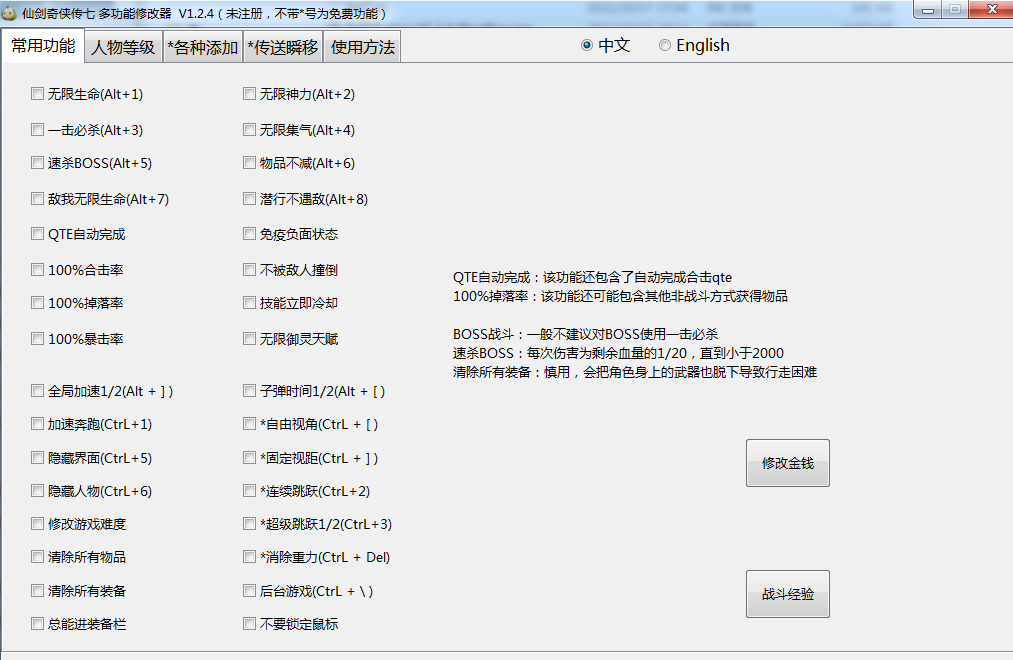
Task: Enable the 100%合击率 checkbox
Action: (x=37, y=270)
